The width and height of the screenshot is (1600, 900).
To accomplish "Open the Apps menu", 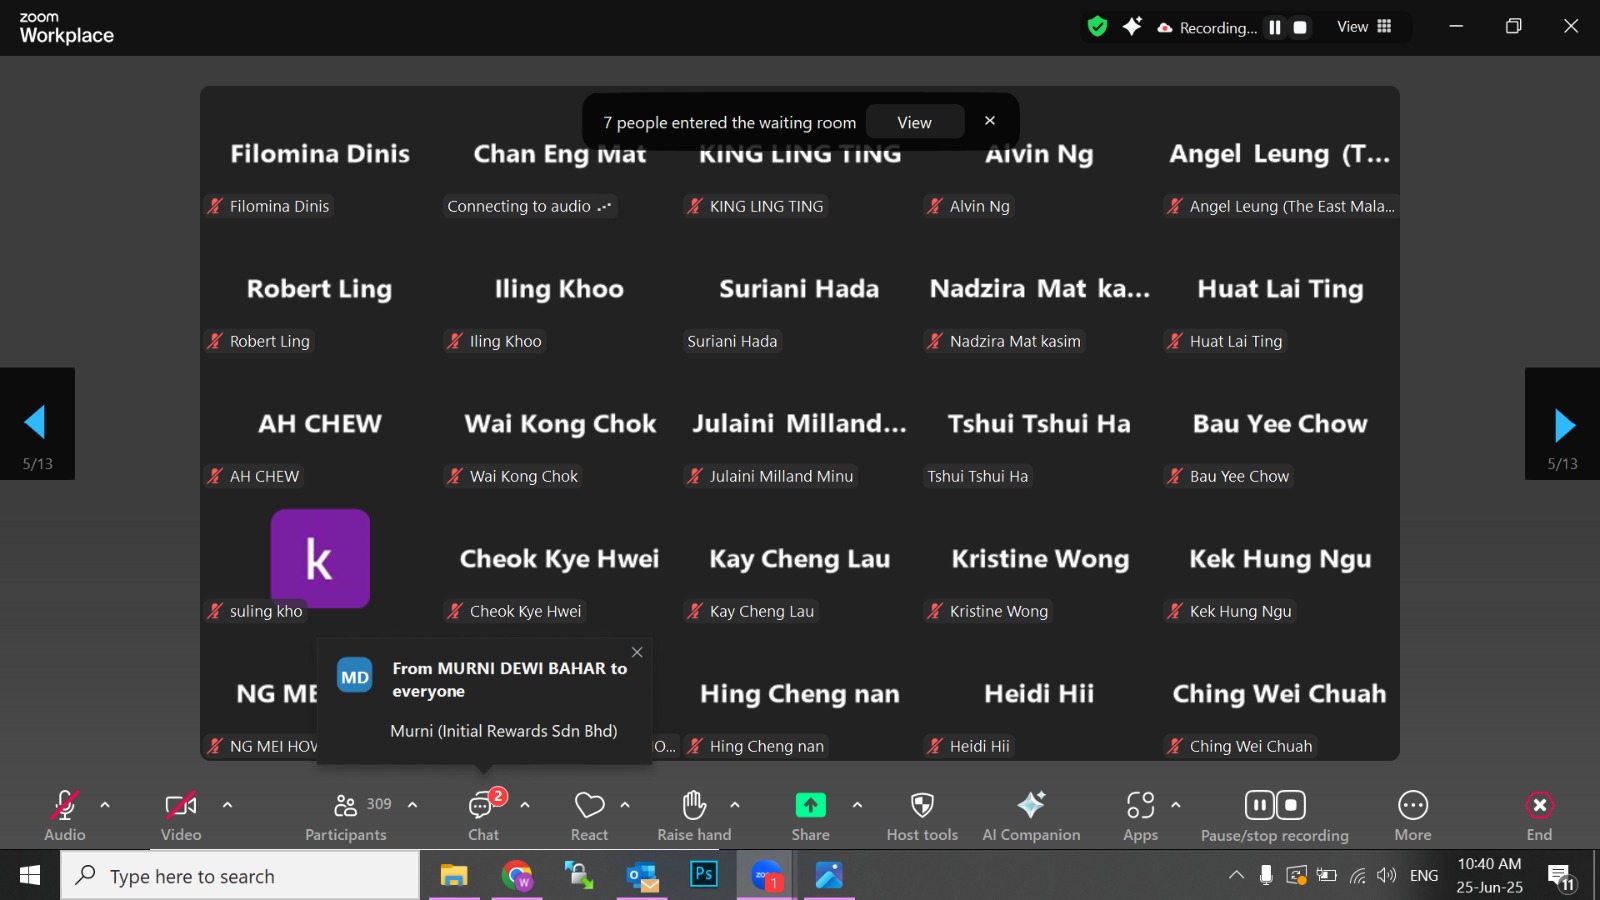I will [1141, 816].
